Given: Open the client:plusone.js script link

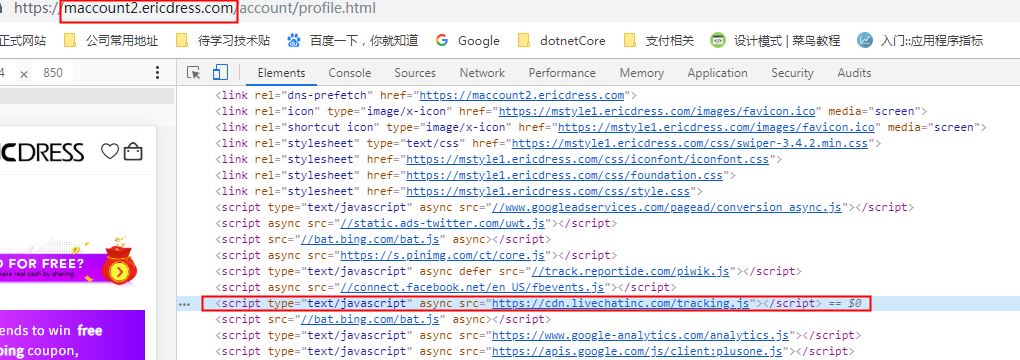Looking at the screenshot, I should point(637,352).
